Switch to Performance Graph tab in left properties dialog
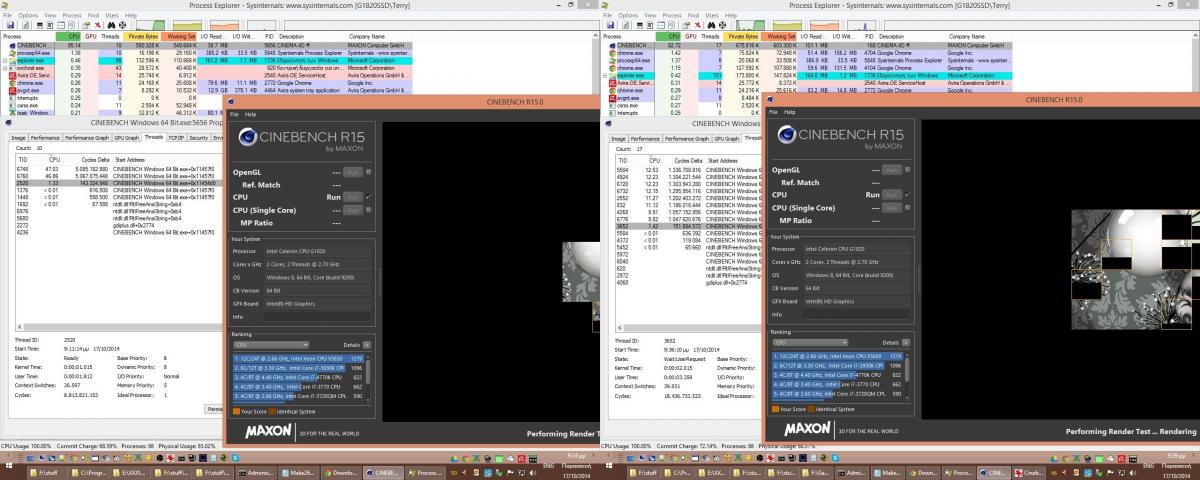1200x480 pixels. point(88,138)
